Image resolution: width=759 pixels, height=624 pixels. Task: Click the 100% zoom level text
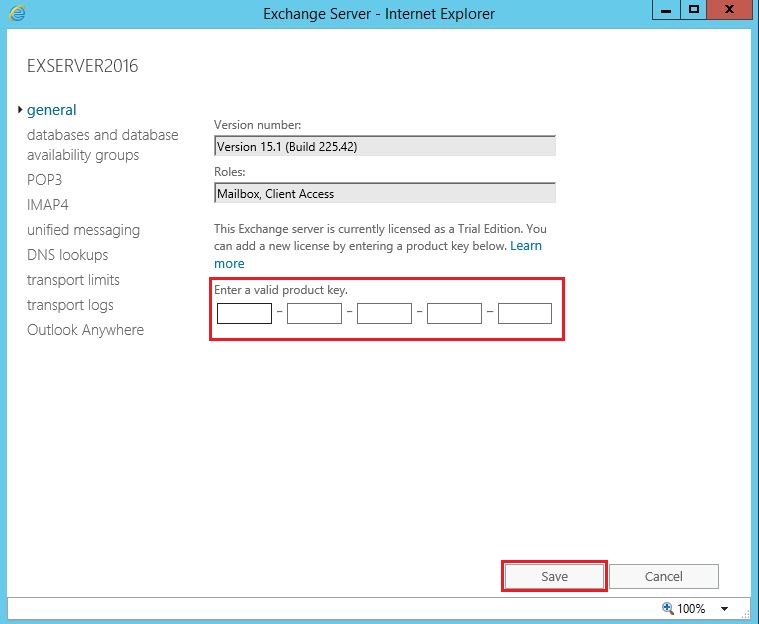tap(691, 609)
